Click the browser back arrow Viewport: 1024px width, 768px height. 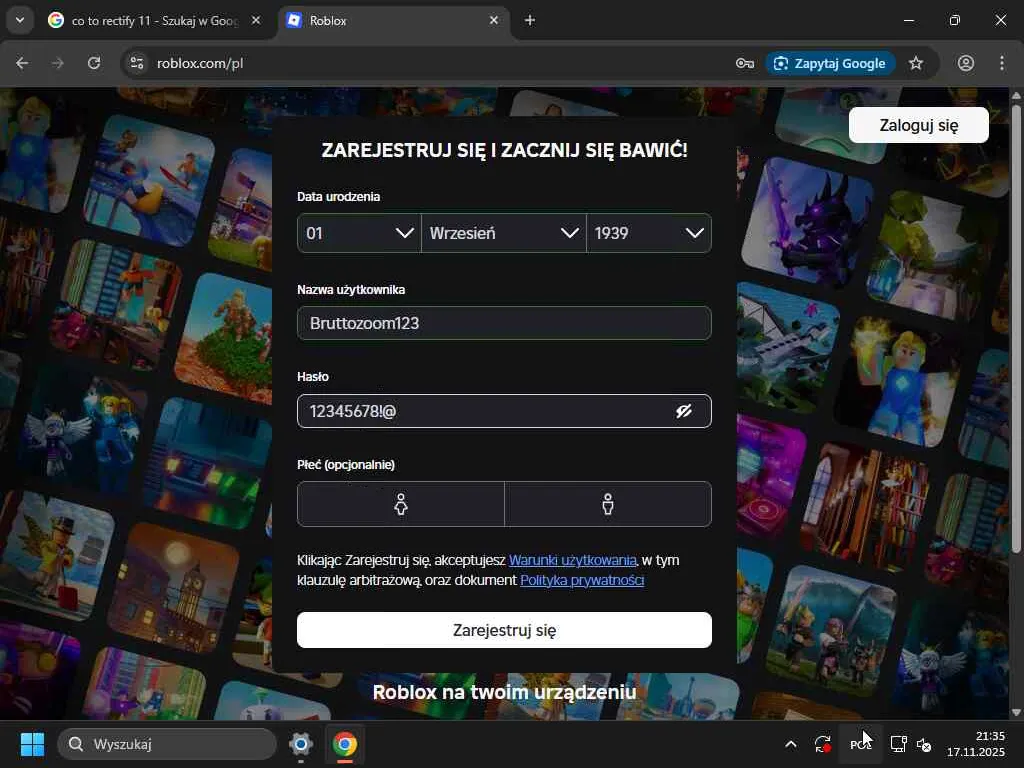pos(22,63)
